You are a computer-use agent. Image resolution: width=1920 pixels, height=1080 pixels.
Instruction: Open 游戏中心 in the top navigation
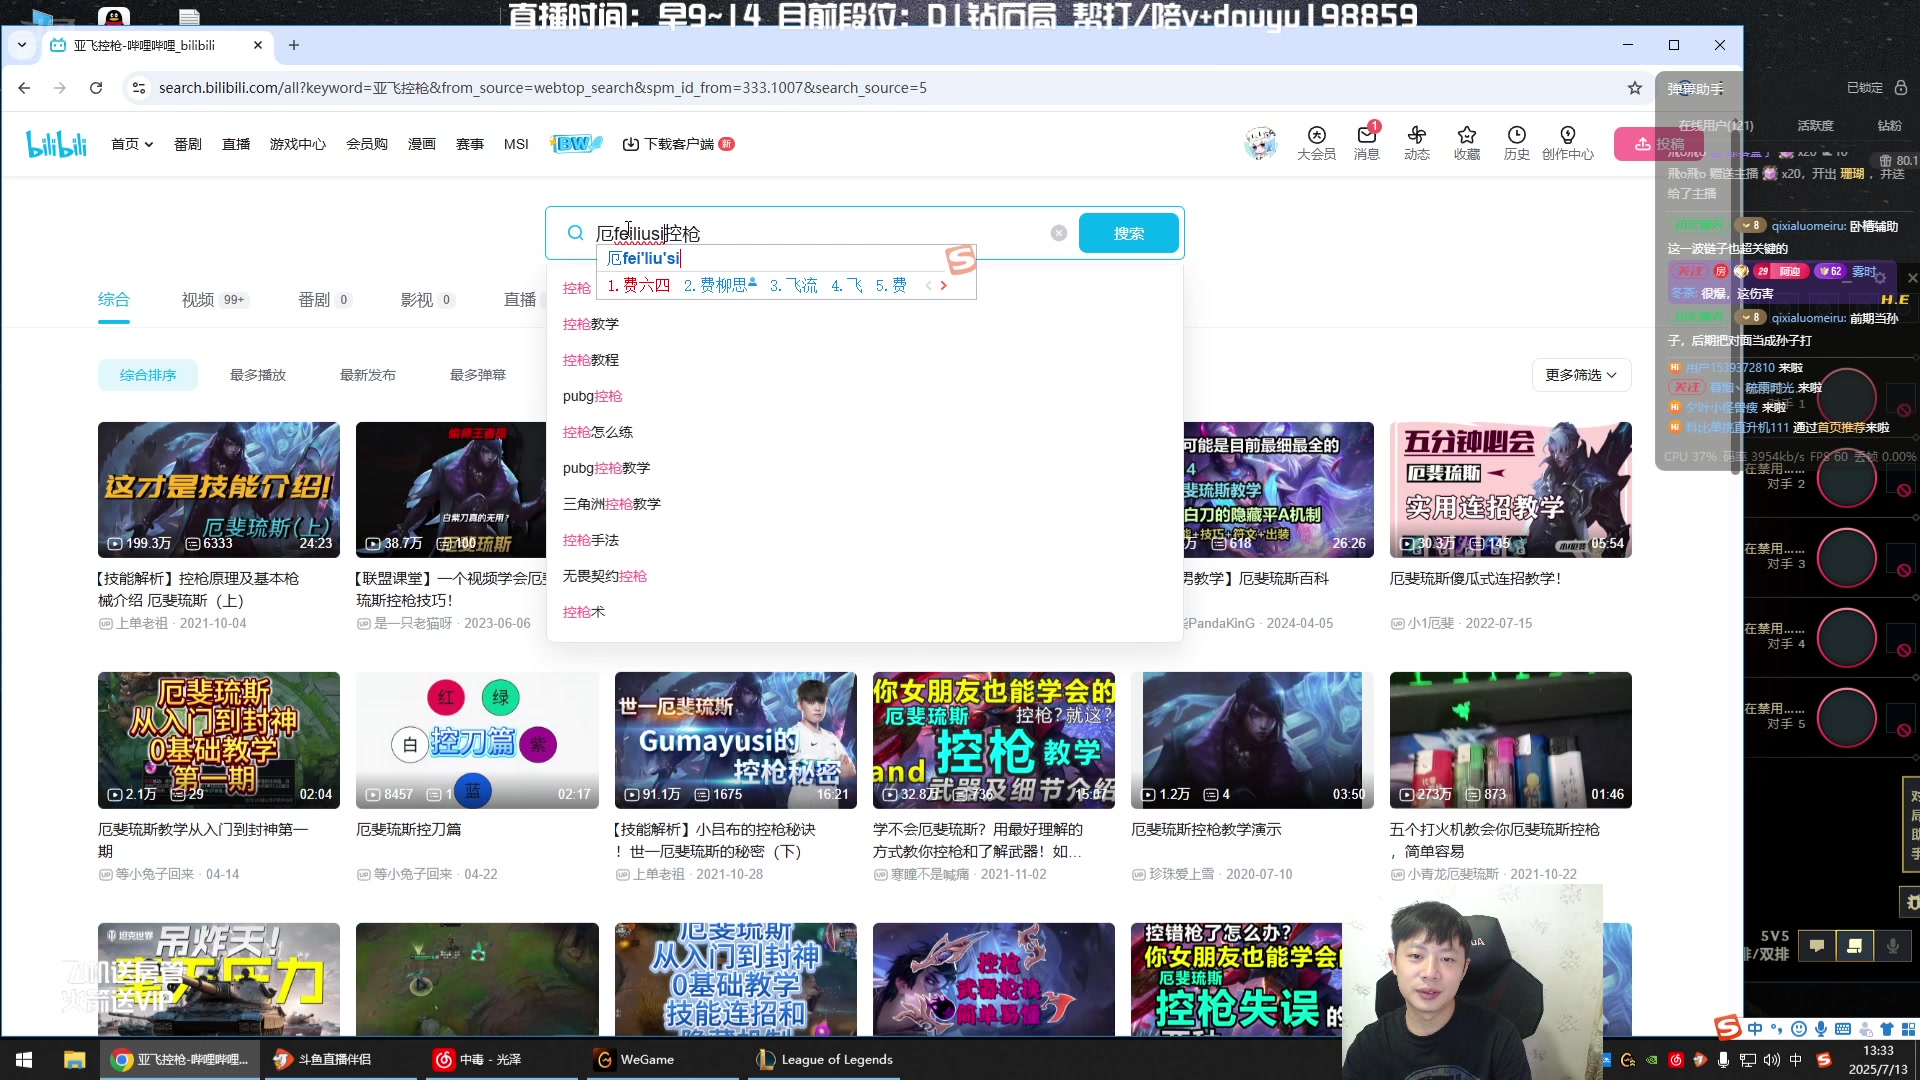tap(297, 144)
